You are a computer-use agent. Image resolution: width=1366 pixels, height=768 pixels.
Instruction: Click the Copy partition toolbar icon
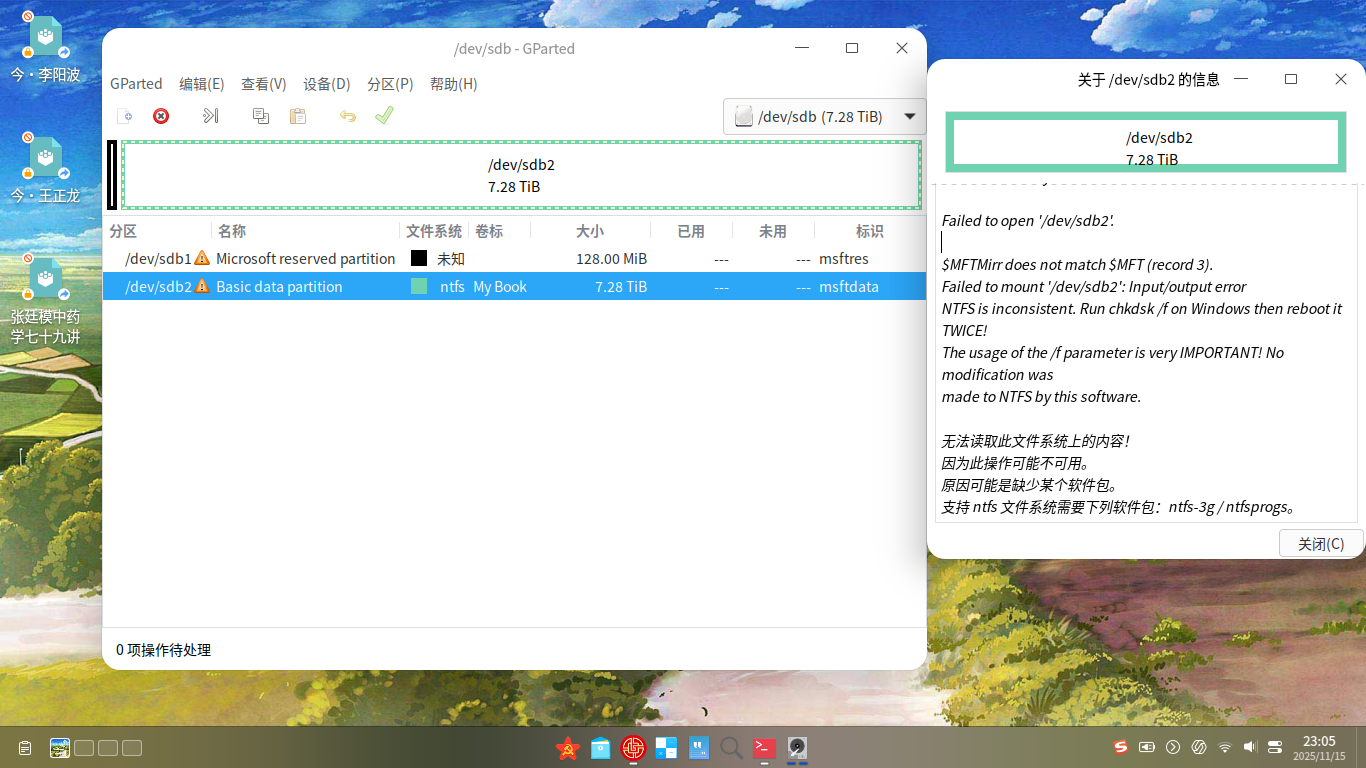[261, 116]
